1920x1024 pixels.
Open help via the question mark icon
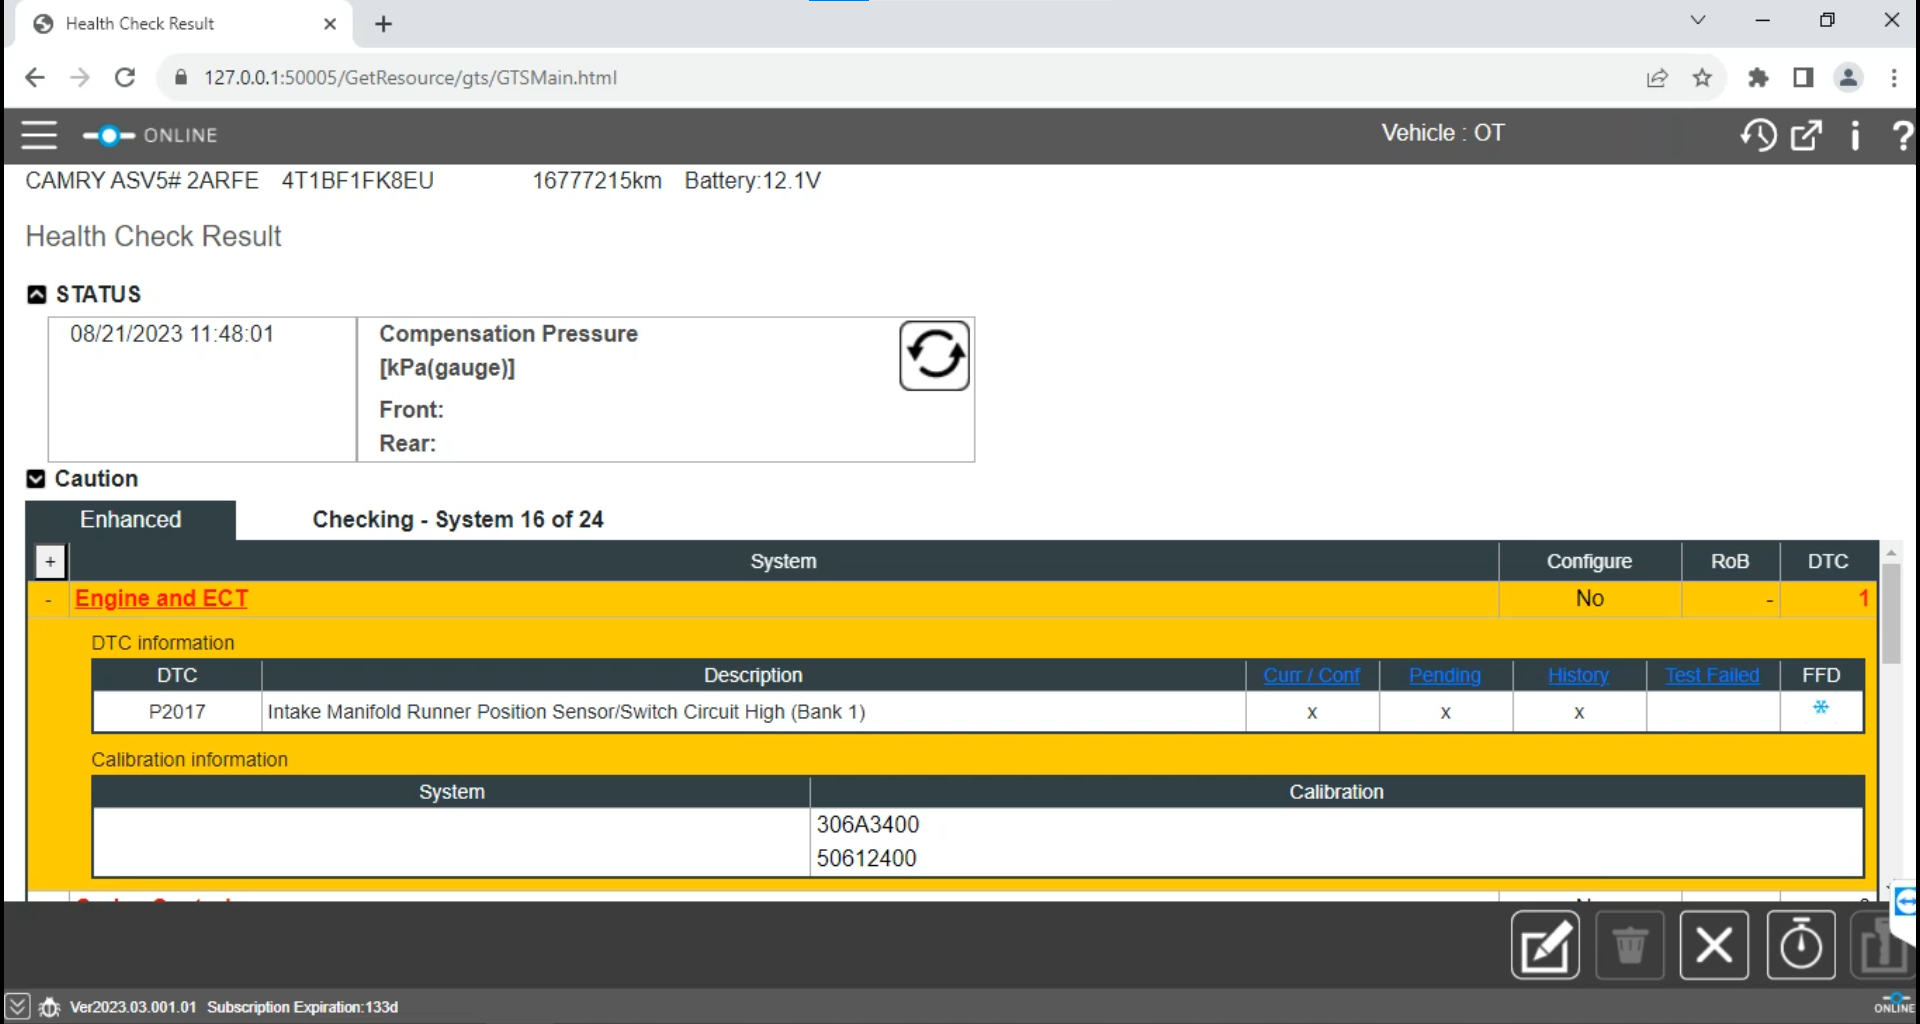[1902, 135]
